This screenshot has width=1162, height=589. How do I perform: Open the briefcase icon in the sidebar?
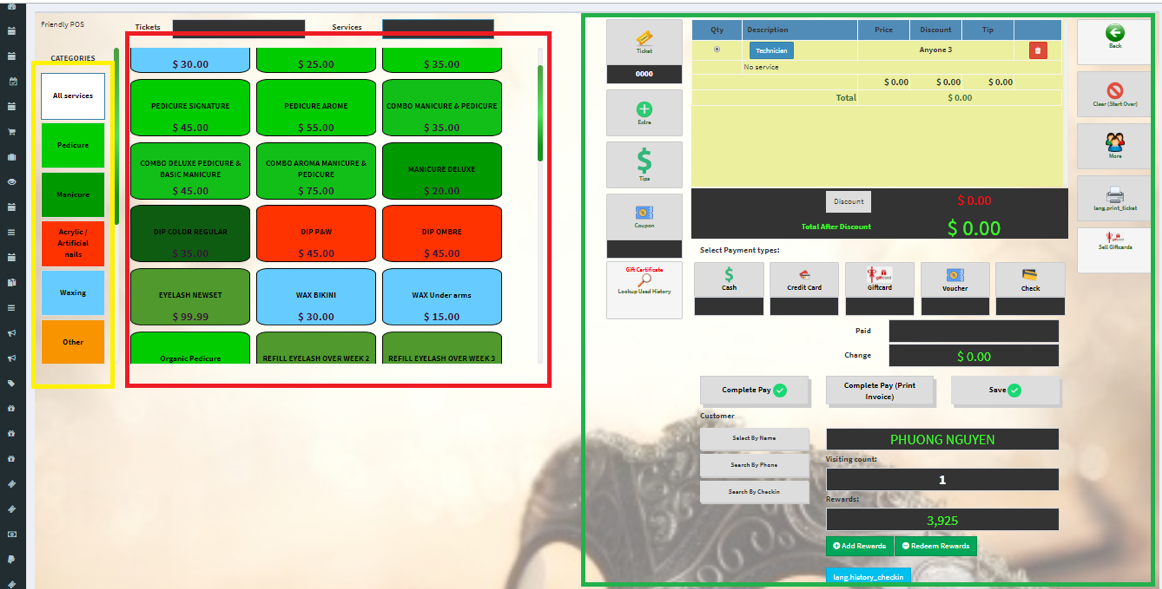(x=12, y=157)
